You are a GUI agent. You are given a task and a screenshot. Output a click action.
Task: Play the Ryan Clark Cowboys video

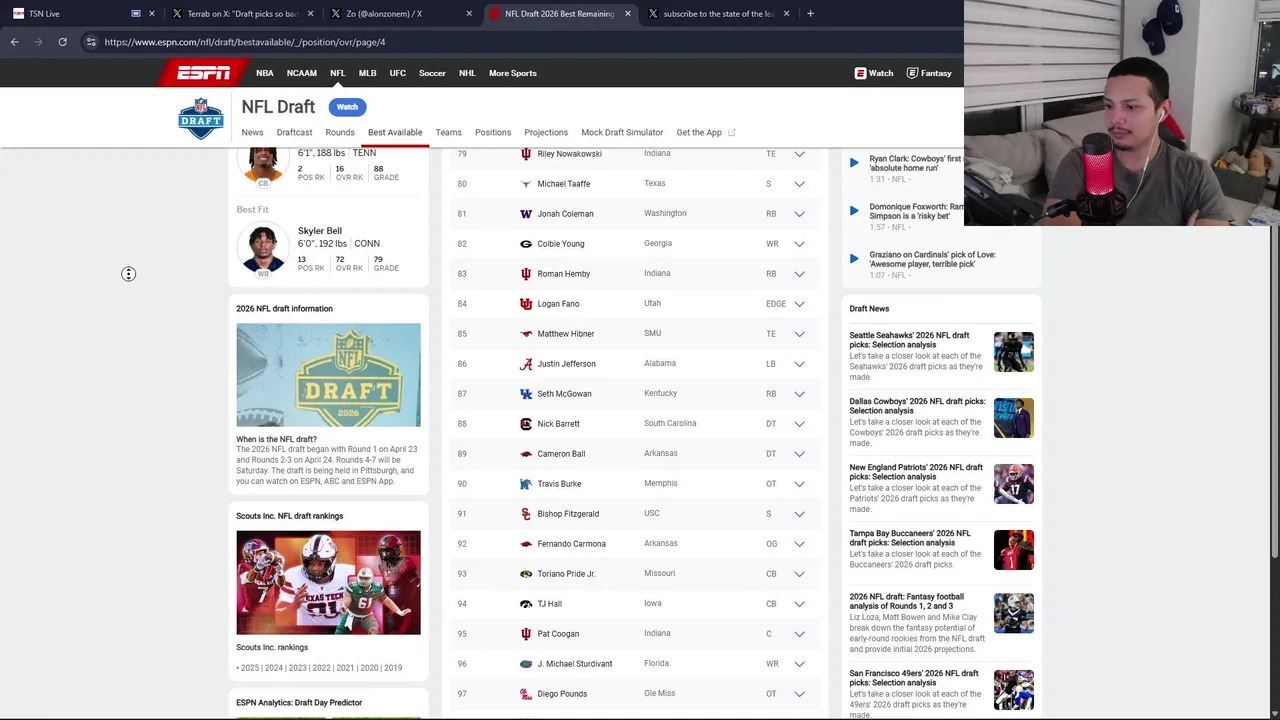(x=854, y=162)
